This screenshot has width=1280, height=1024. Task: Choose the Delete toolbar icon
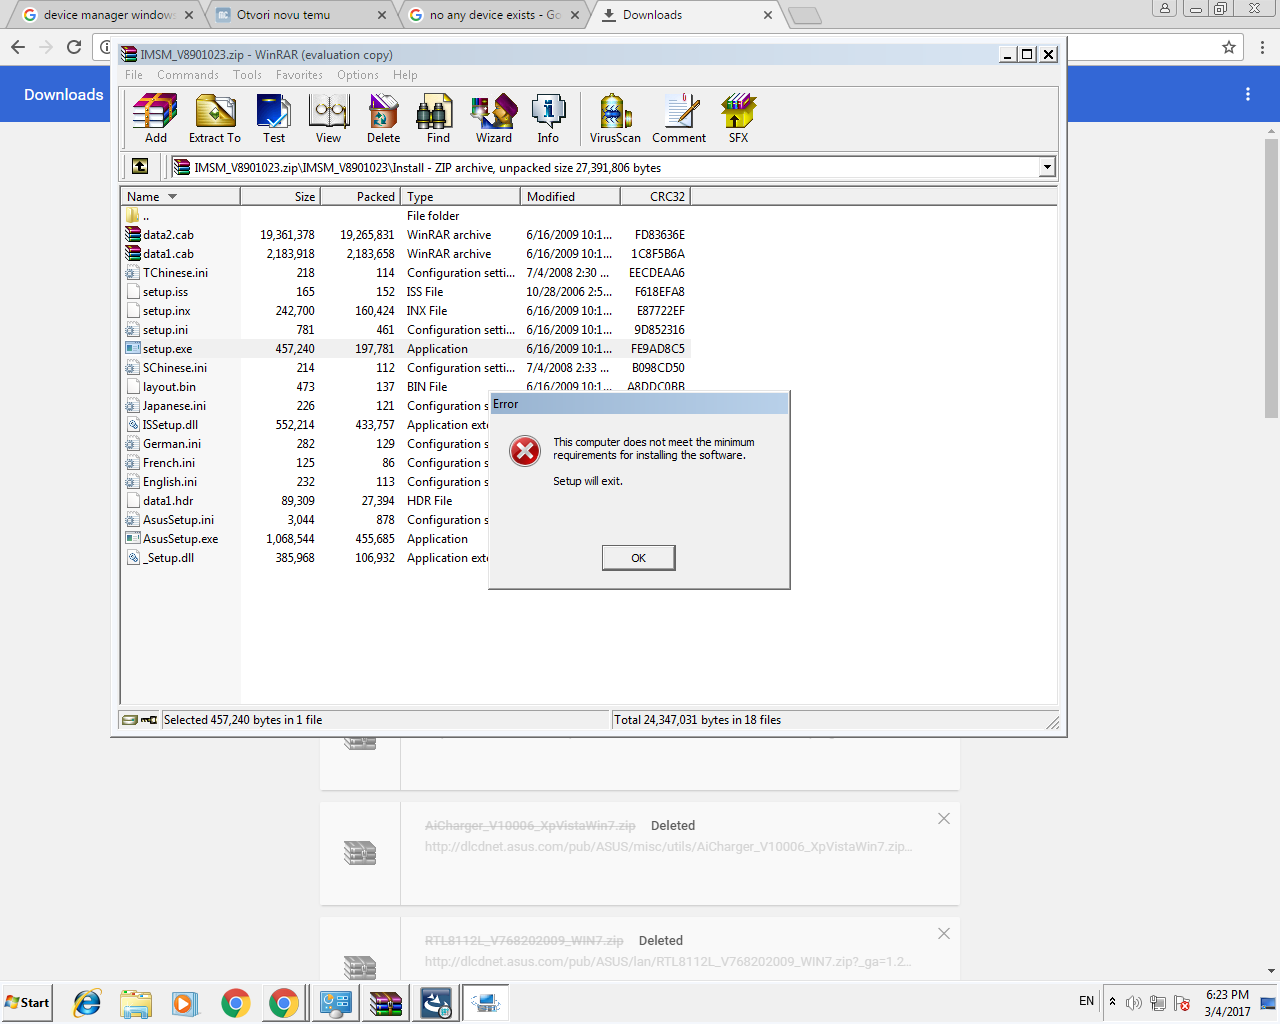tap(383, 119)
